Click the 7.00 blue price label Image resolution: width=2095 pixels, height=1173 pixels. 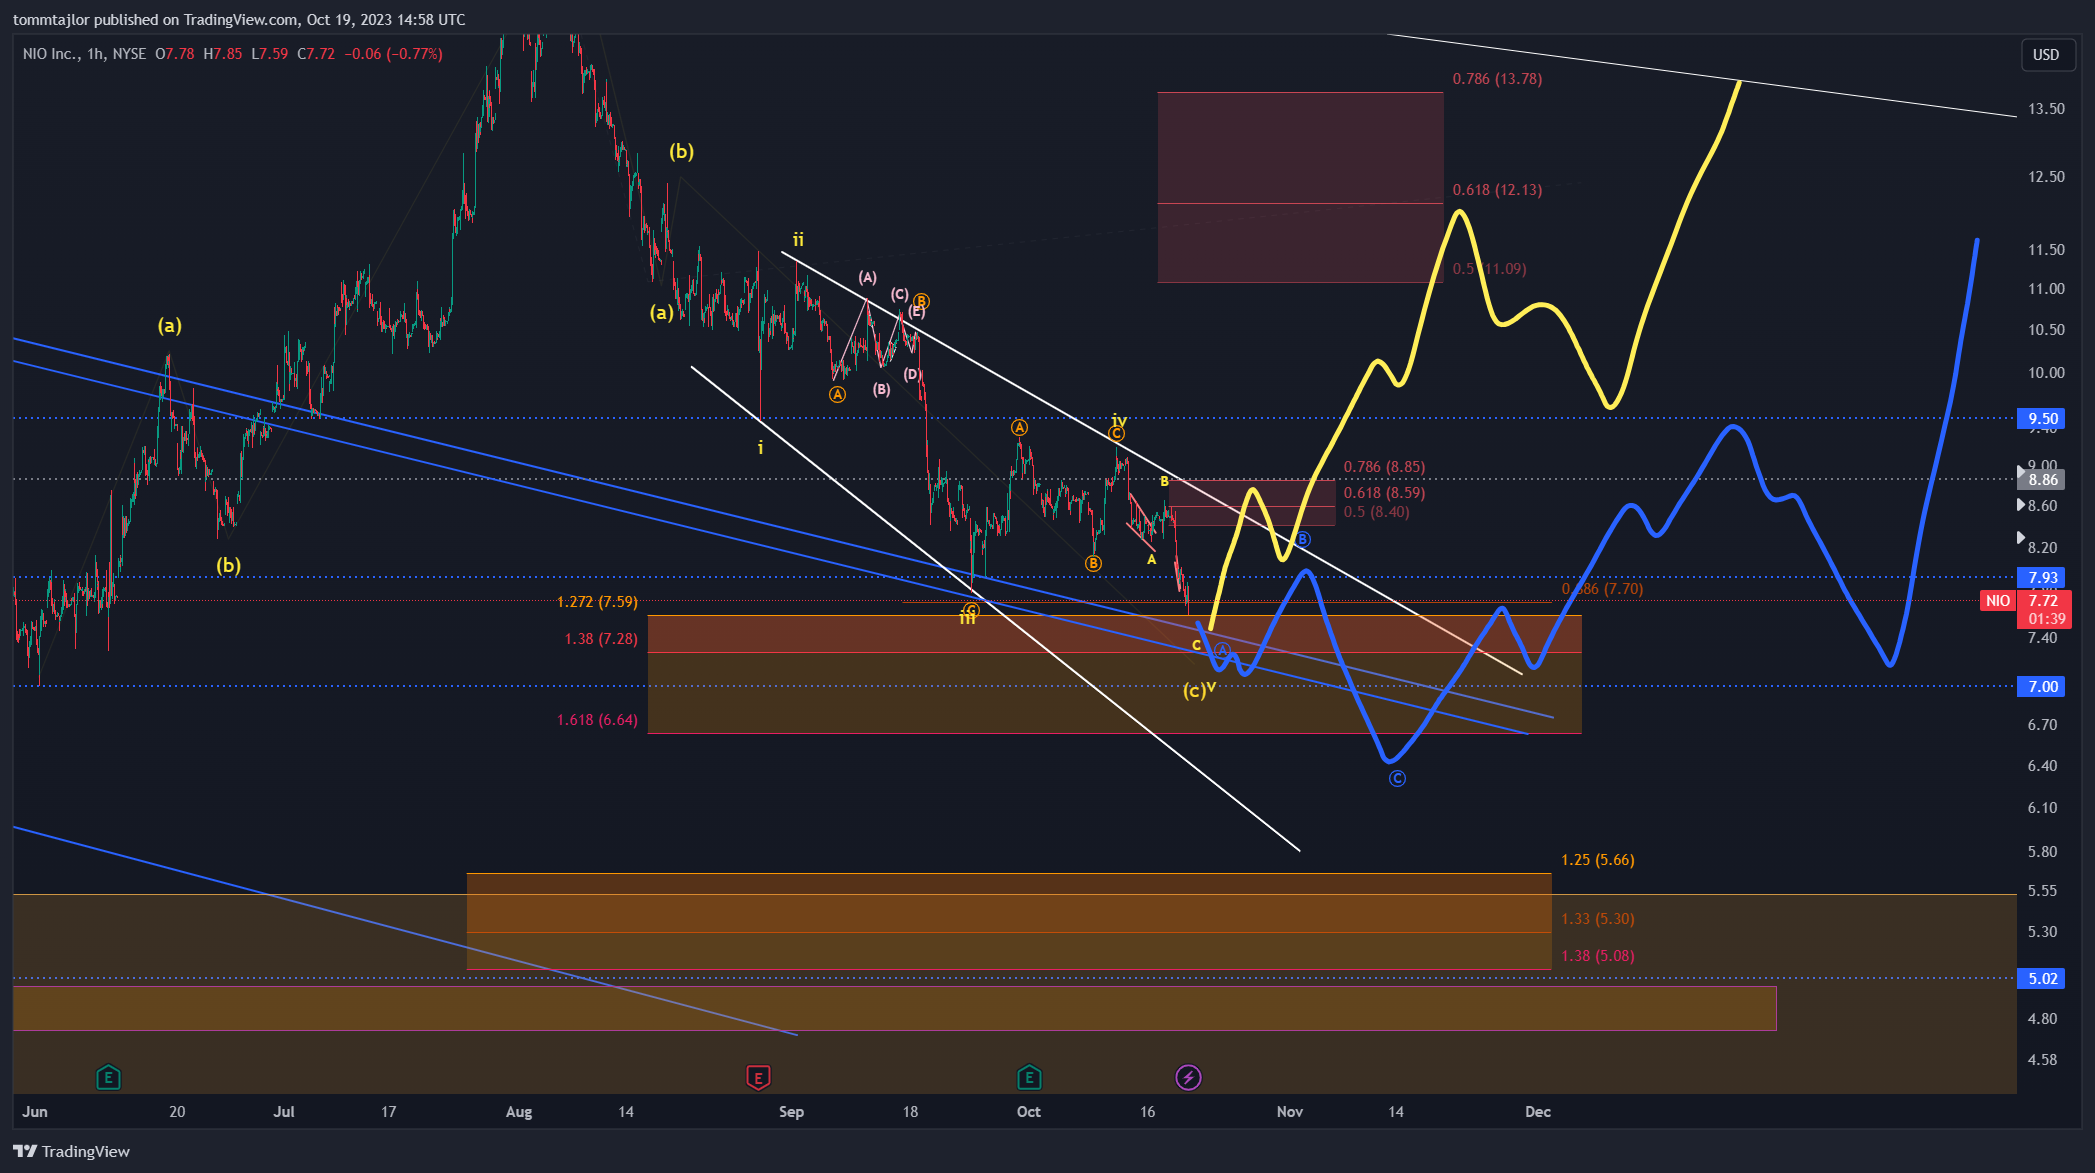pyautogui.click(x=2043, y=686)
